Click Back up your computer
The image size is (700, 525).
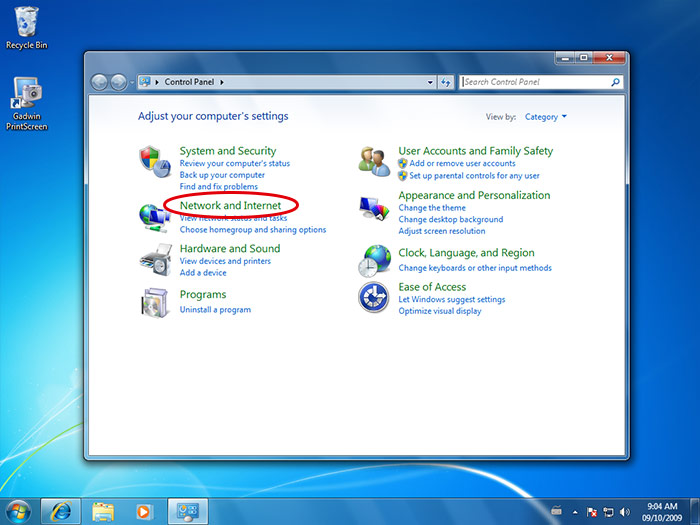(222, 175)
